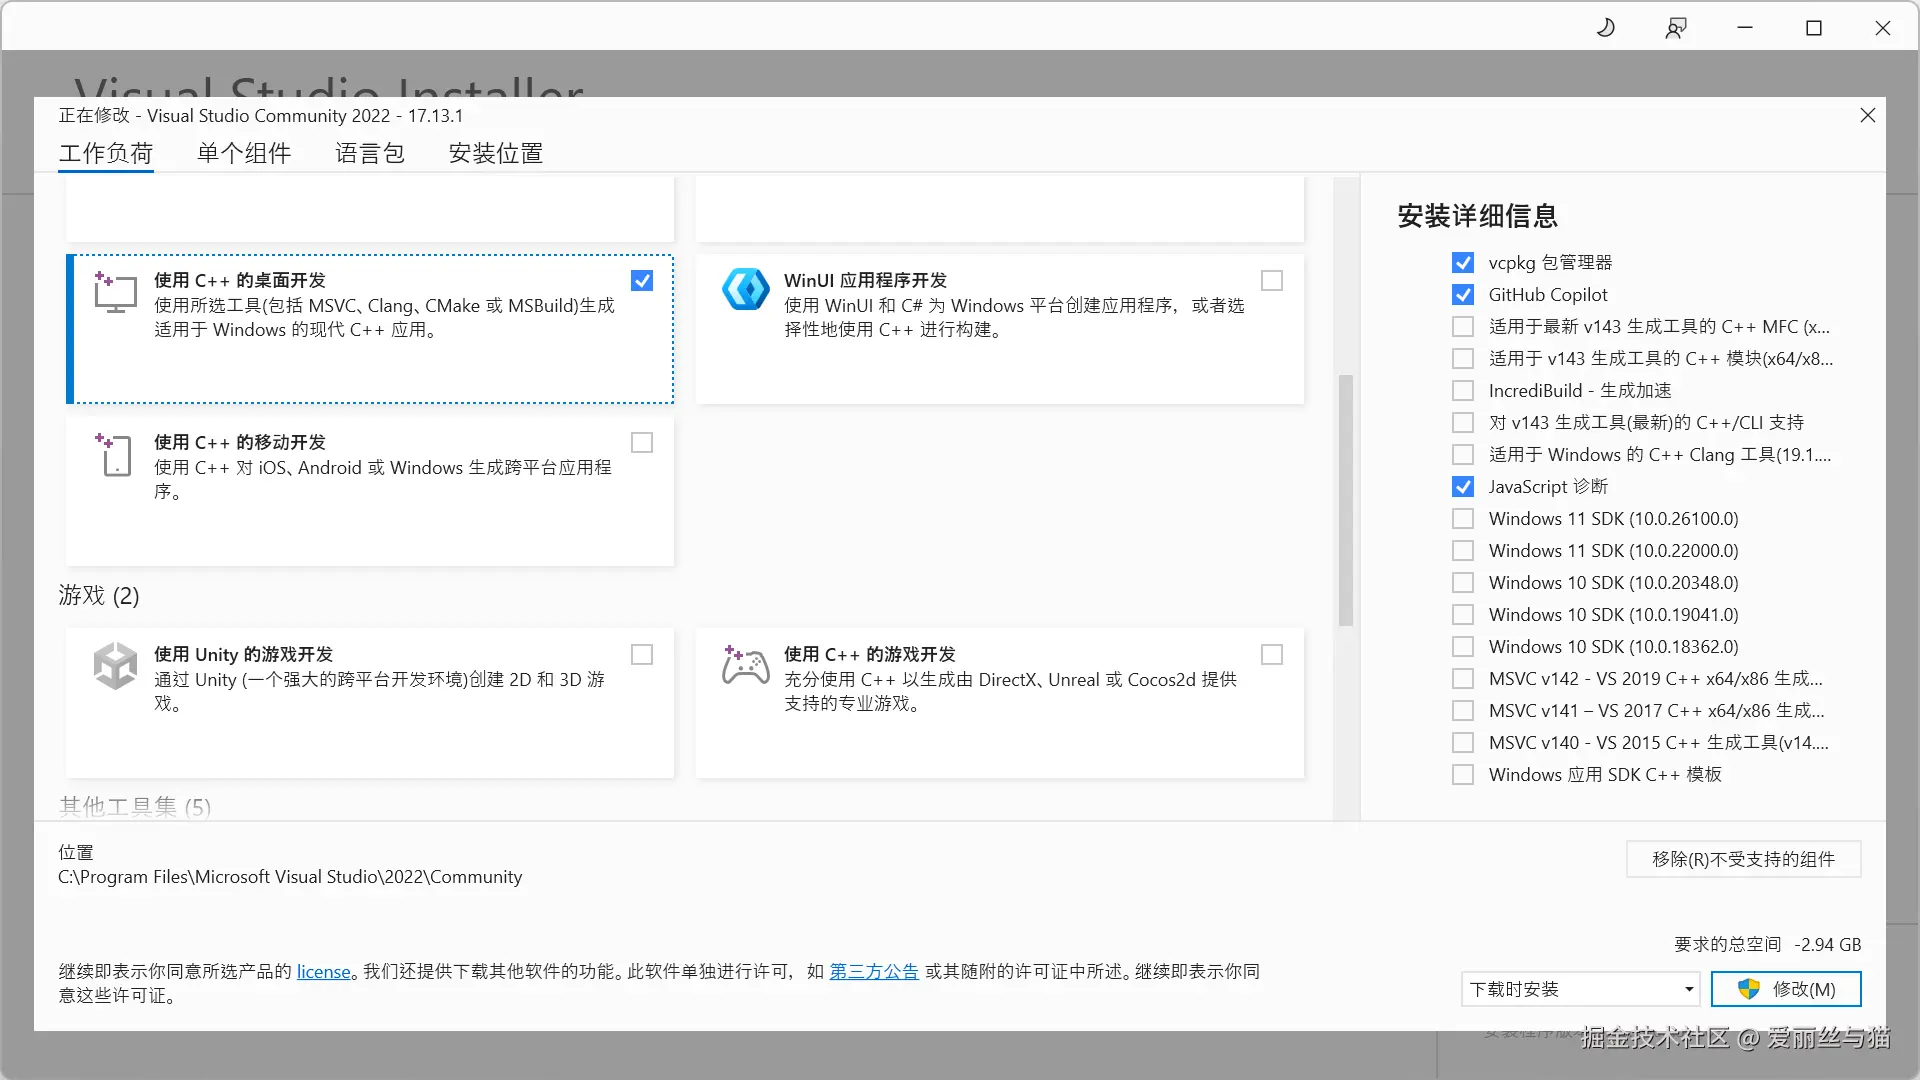Click the Unity game development cube icon
The image size is (1920, 1080).
coord(116,666)
